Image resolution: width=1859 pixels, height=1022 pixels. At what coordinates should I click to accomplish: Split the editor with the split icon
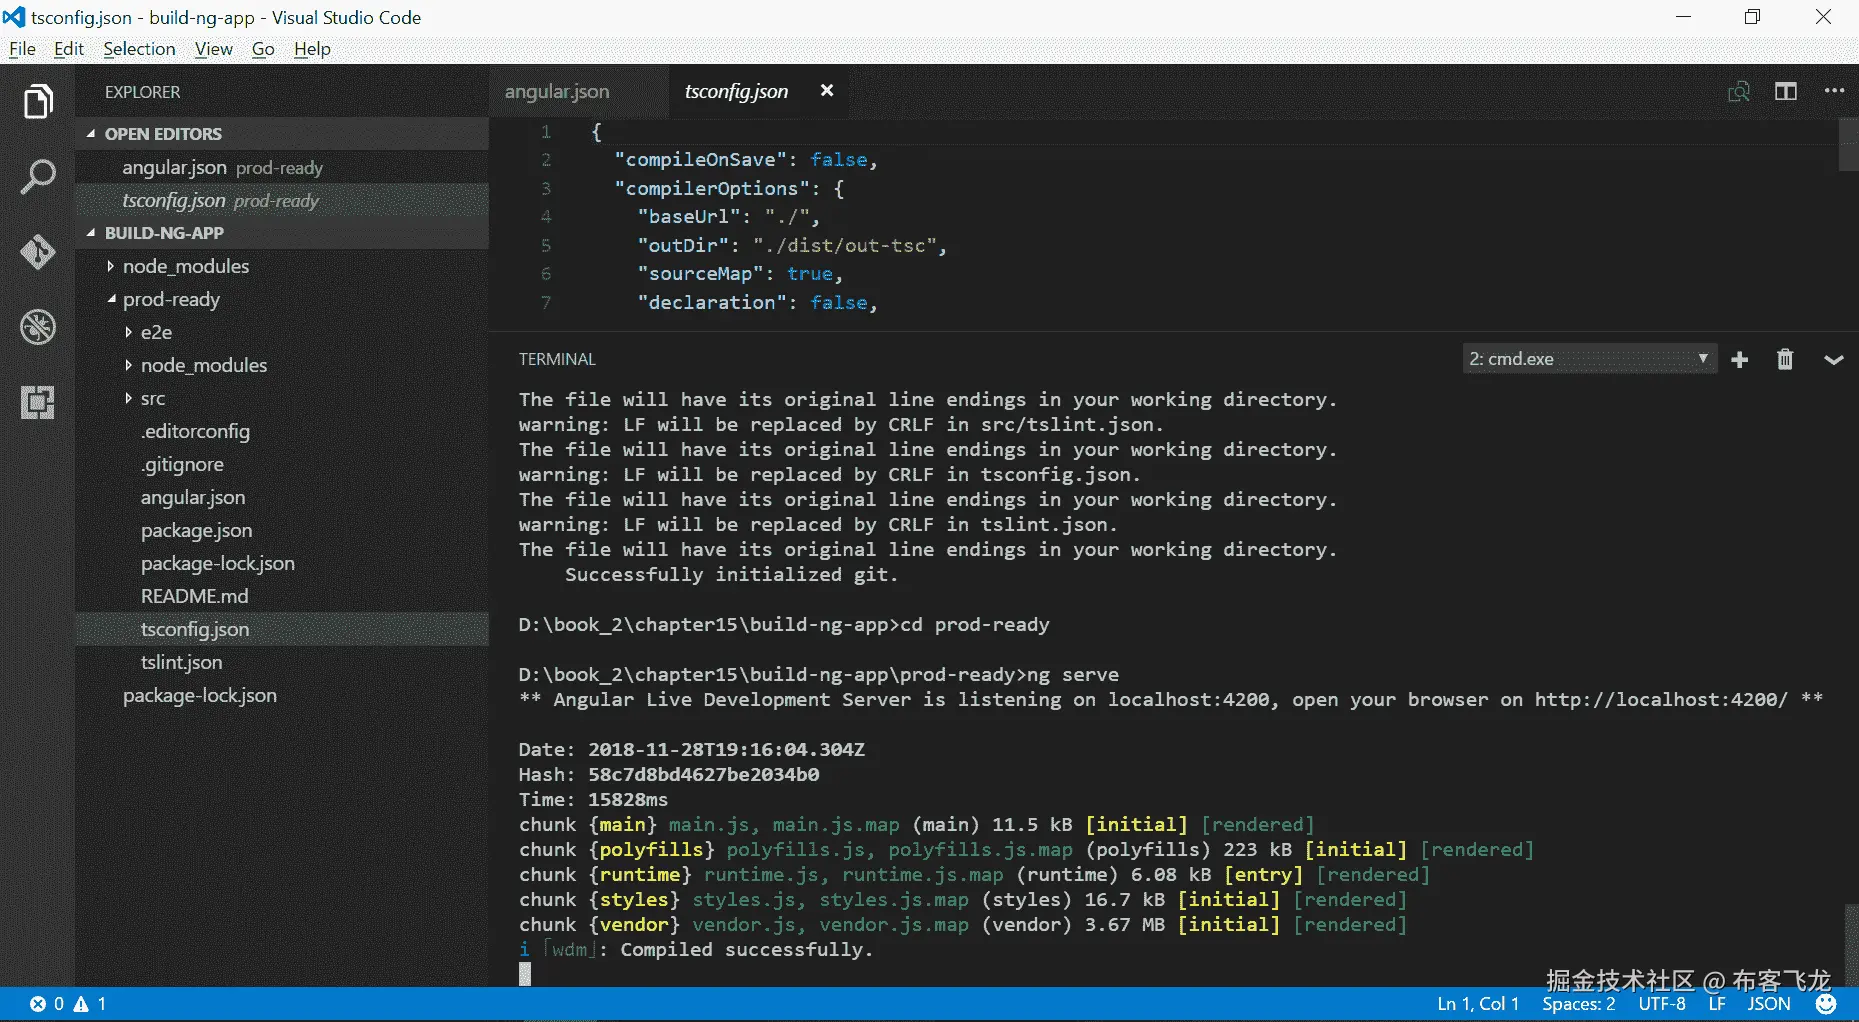(1786, 91)
